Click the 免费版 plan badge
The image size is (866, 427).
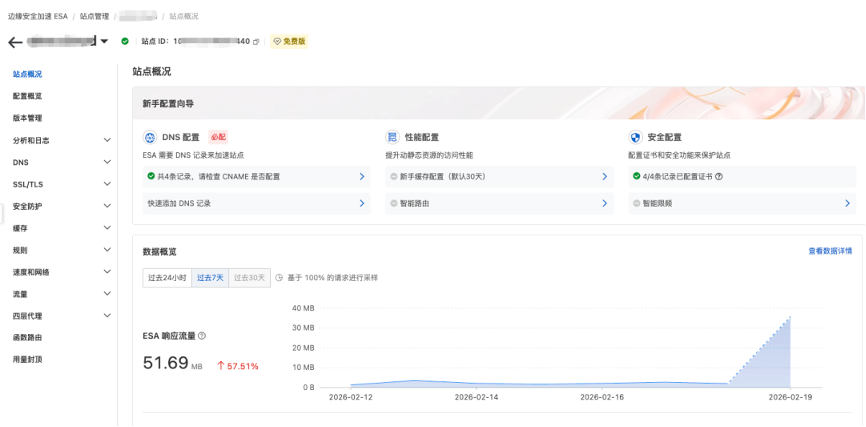pos(289,42)
